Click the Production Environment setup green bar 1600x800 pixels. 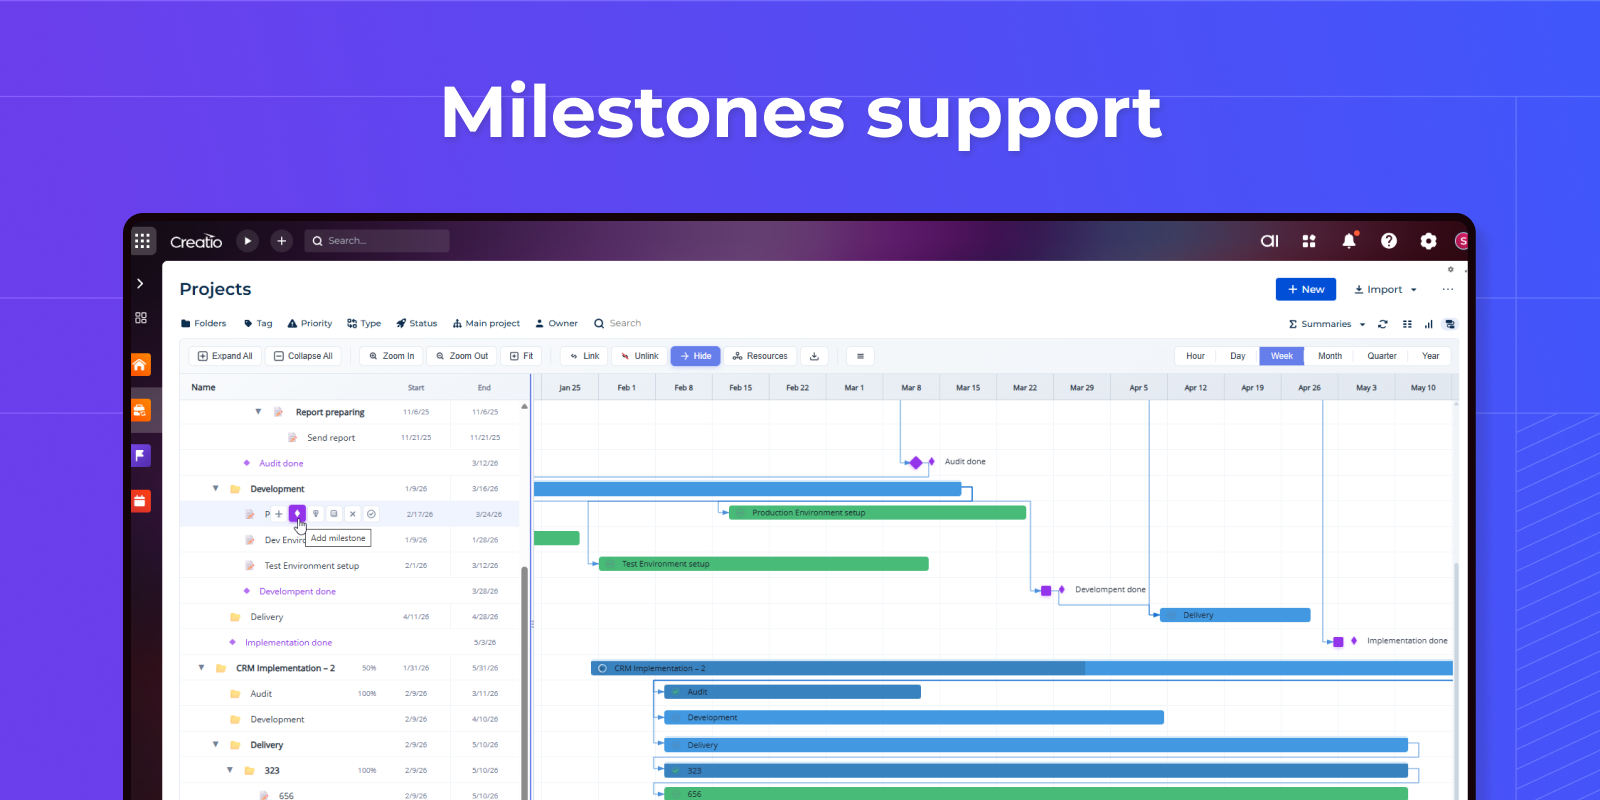tap(877, 513)
